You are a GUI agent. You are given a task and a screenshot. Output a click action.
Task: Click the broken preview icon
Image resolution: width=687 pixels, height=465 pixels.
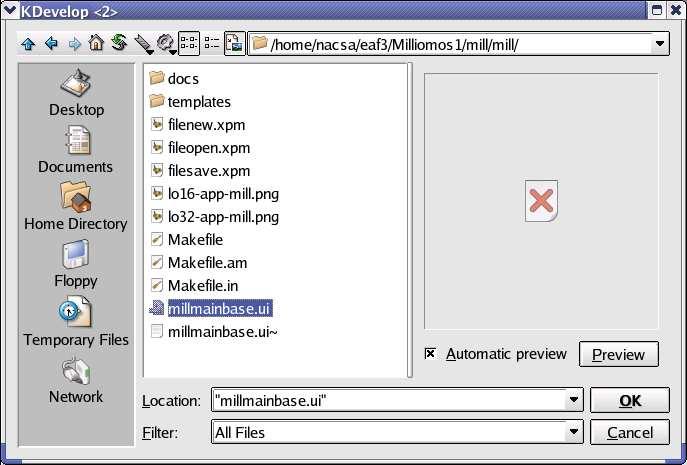tap(542, 201)
